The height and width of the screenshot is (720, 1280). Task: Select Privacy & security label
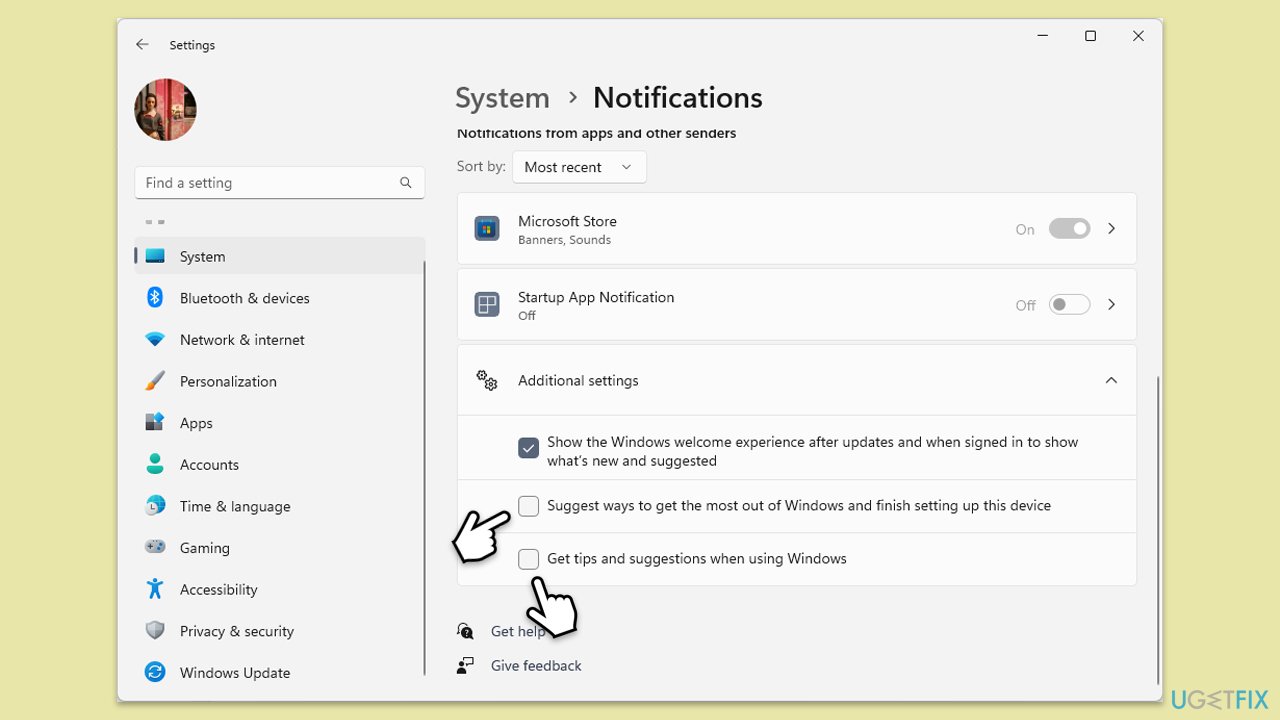click(x=237, y=631)
